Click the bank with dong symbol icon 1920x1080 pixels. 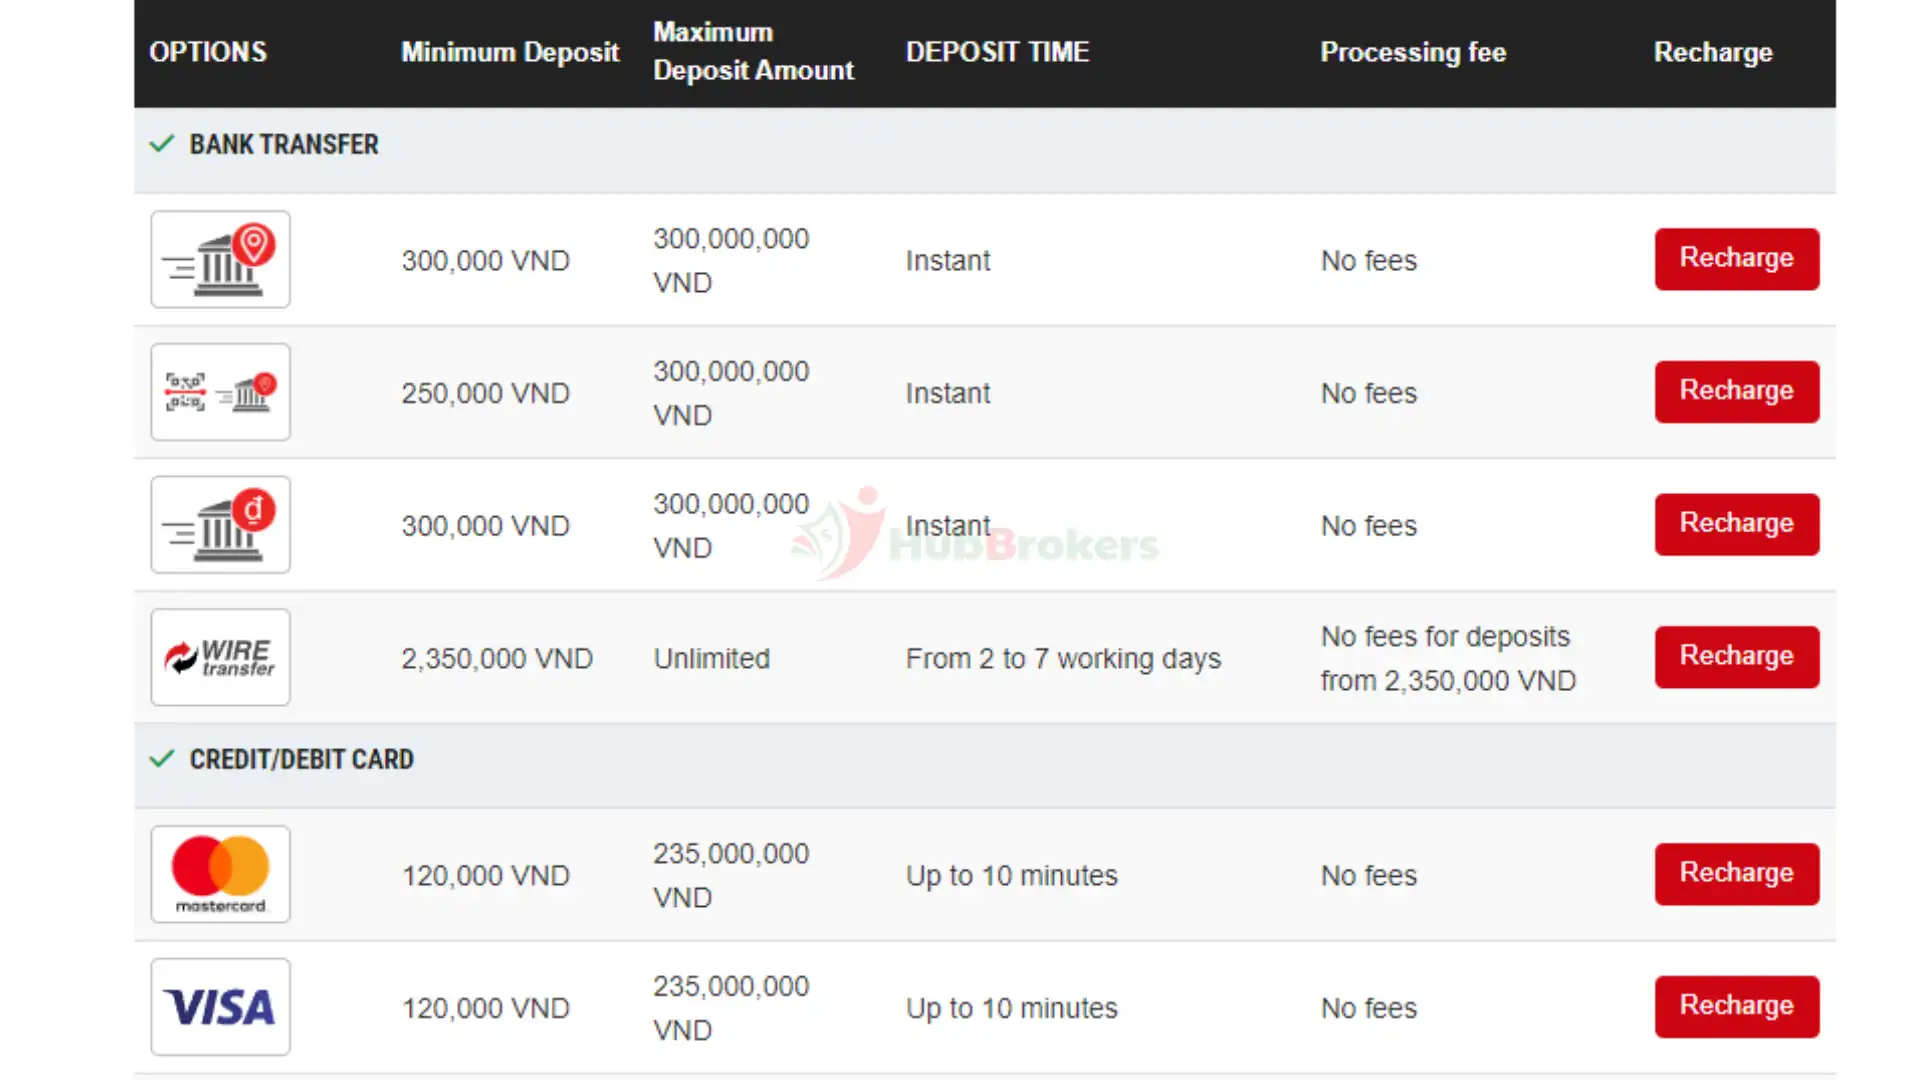[220, 525]
